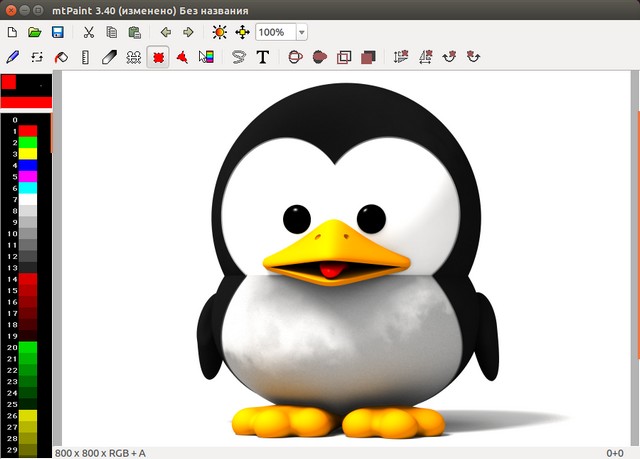Select the Clone tool
Image resolution: width=640 pixels, height=459 pixels.
(x=133, y=57)
